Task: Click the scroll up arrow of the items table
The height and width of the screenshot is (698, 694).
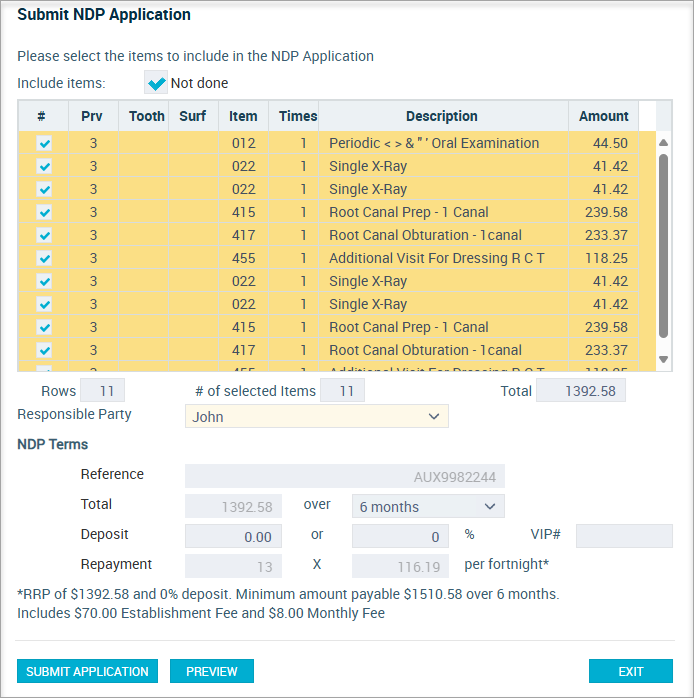Action: tap(663, 142)
